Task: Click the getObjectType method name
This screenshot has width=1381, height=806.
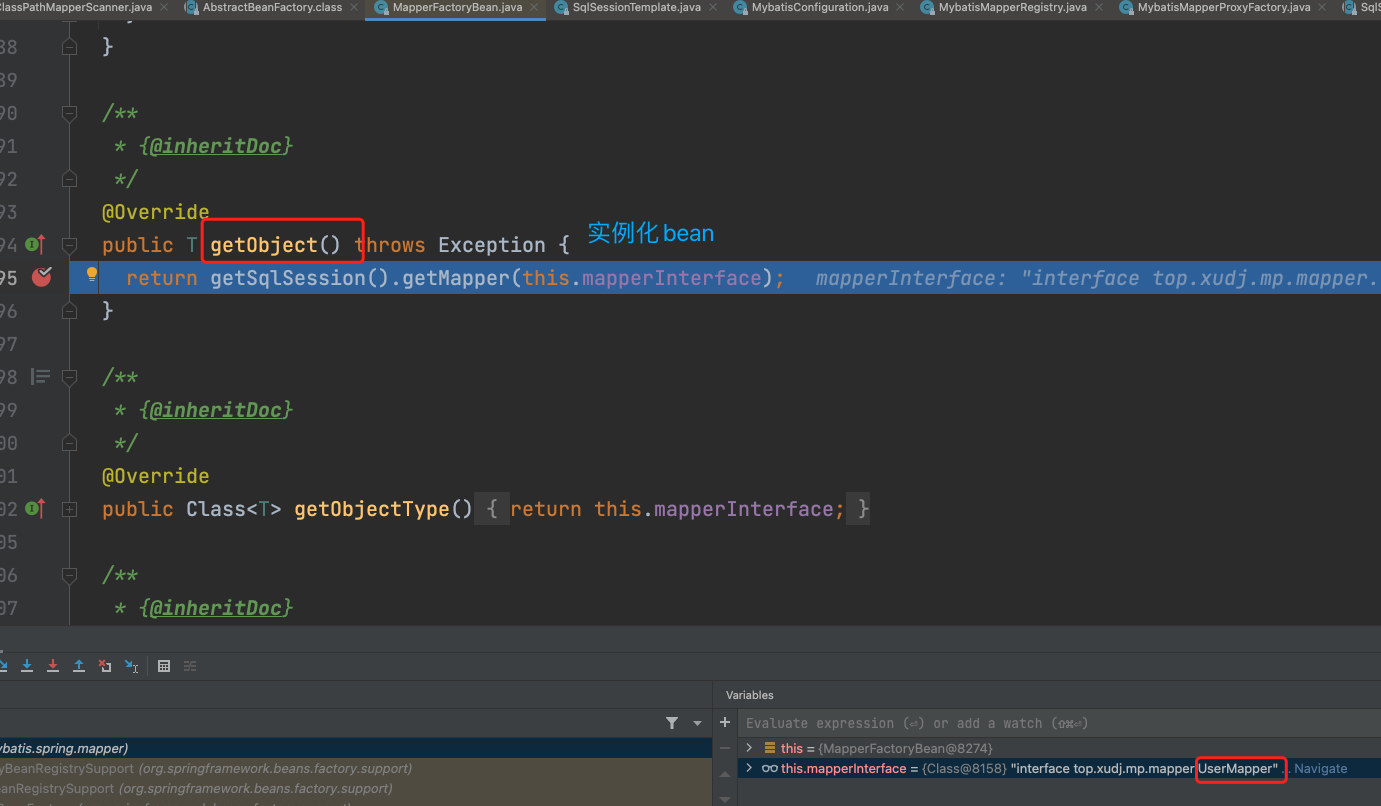Action: tap(371, 509)
